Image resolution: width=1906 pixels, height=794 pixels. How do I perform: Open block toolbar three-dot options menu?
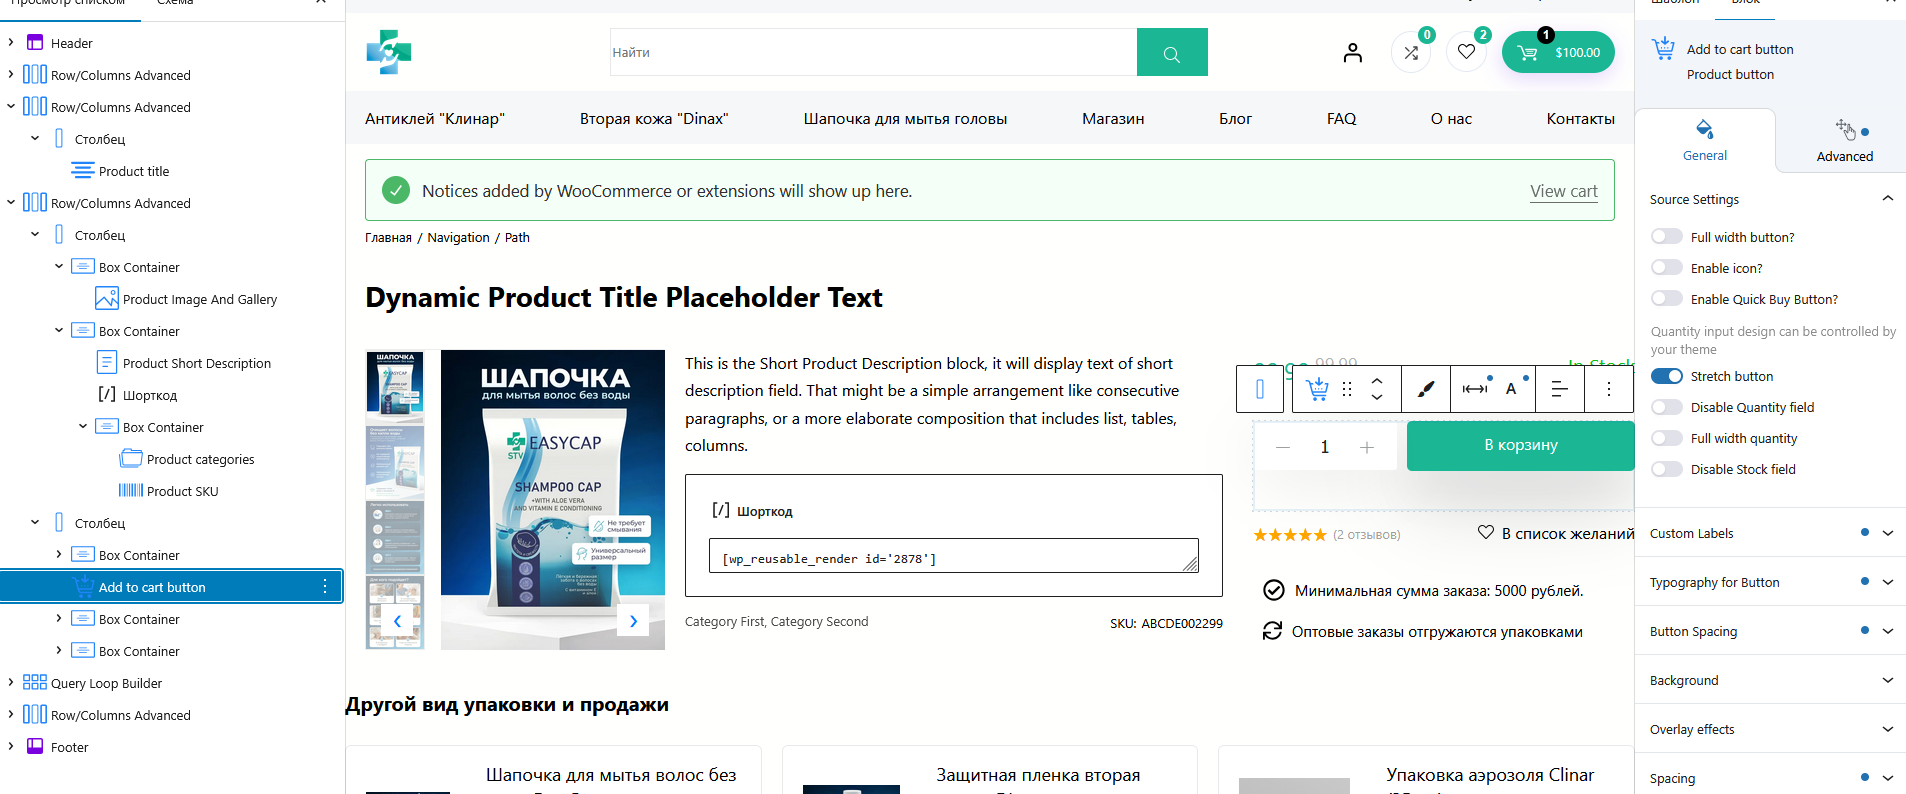coord(1609,389)
